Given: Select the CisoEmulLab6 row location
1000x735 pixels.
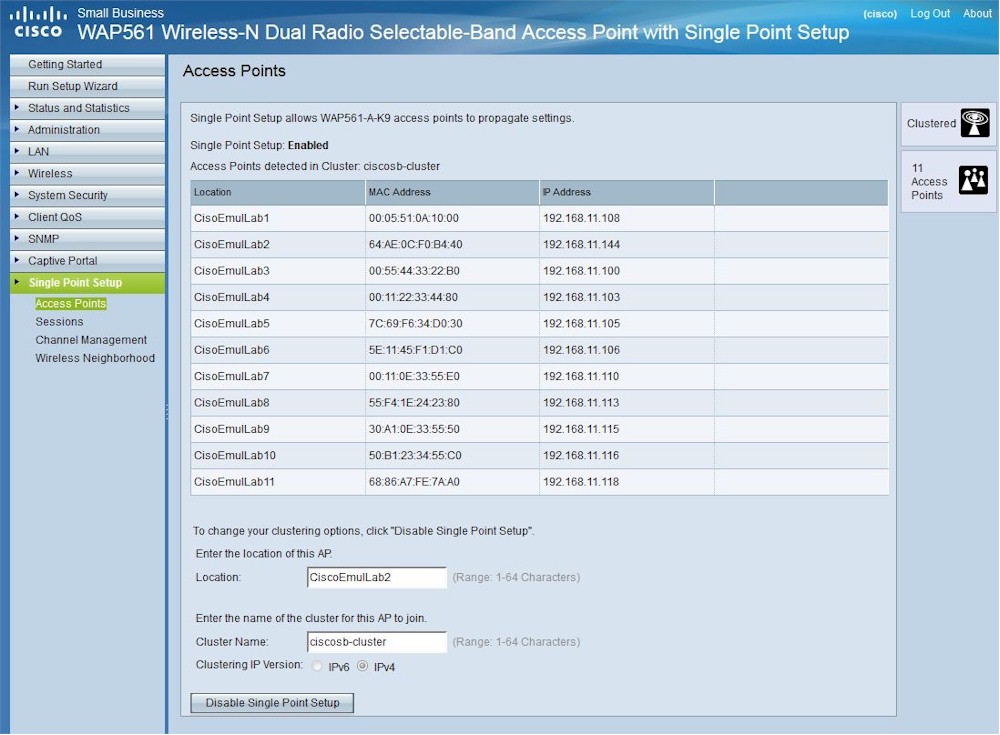Looking at the screenshot, I should [232, 350].
